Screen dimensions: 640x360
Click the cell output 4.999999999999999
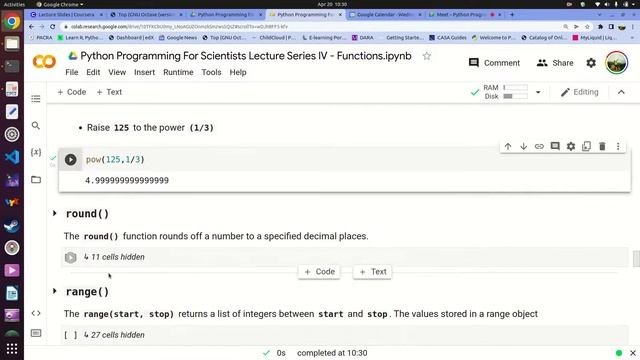[127, 180]
